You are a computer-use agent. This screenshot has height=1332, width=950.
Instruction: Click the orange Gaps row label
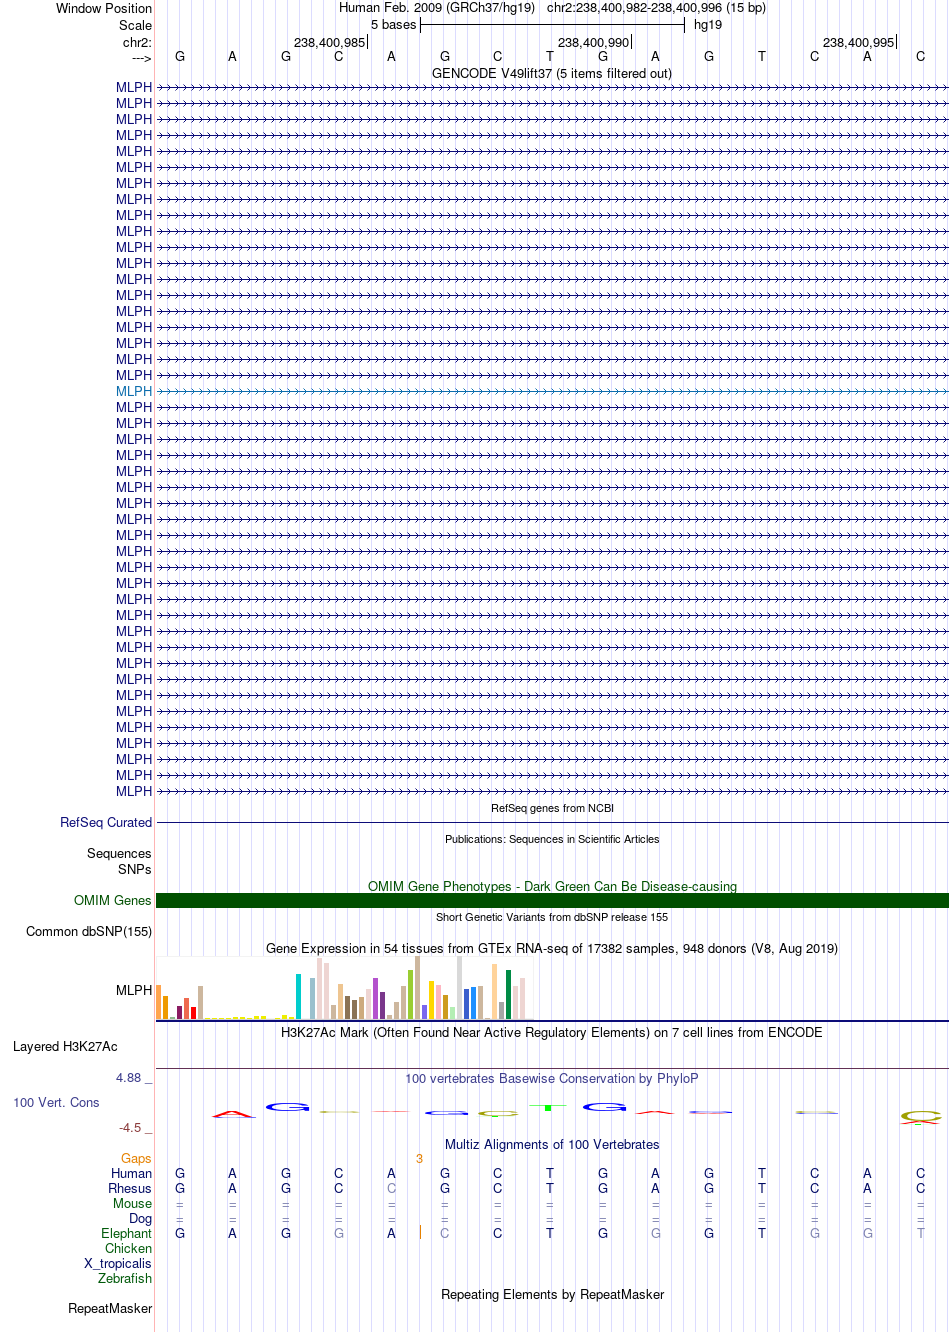coord(136,1158)
